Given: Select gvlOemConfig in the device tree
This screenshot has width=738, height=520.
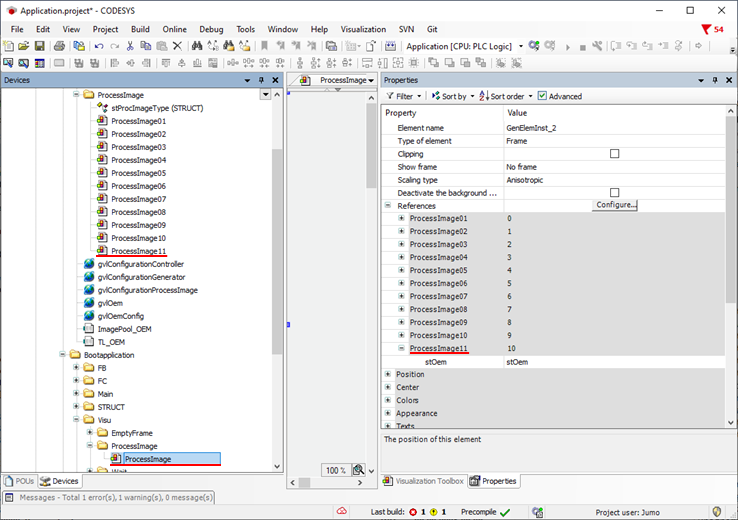Looking at the screenshot, I should (x=120, y=316).
